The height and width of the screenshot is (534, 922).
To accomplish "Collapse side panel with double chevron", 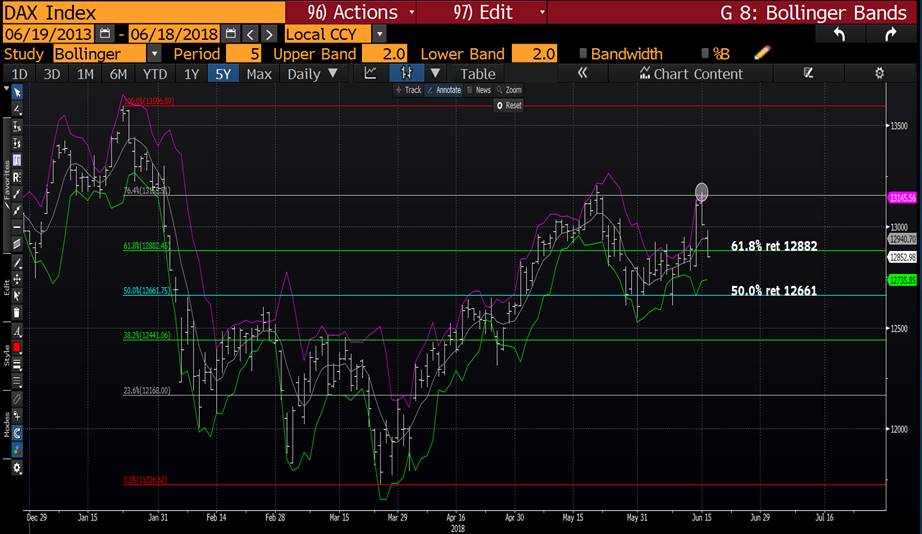I will click(582, 74).
